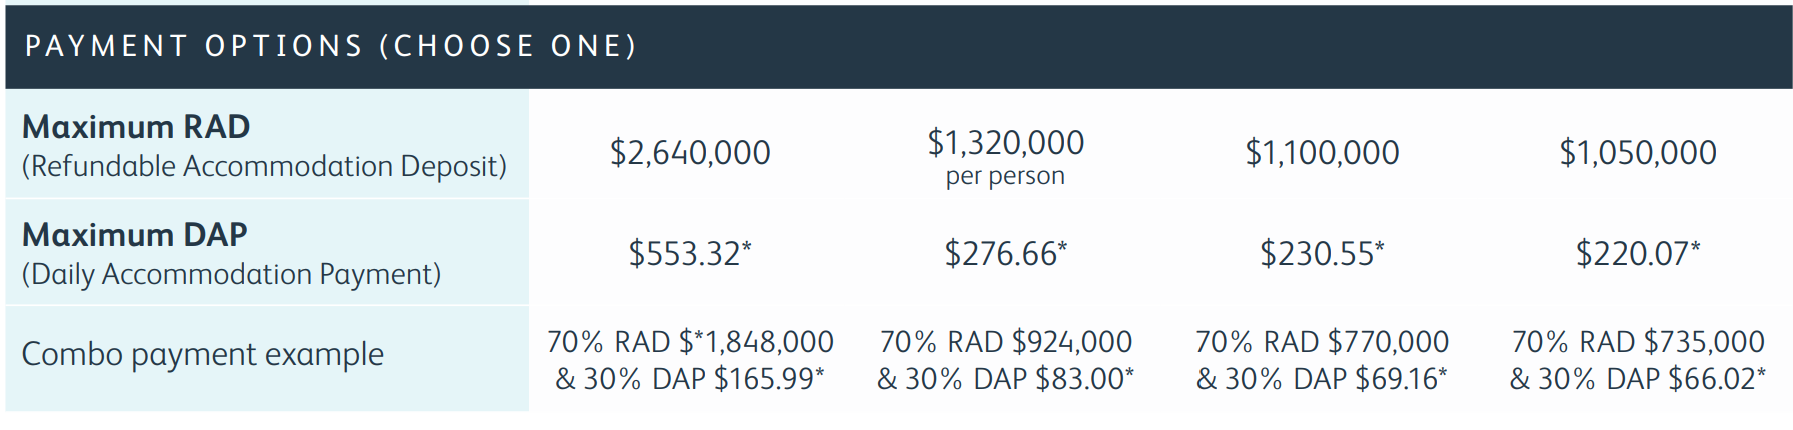Click the 30% DAP $83.00 combo line
The height and width of the screenshot is (430, 1793).
tap(1005, 379)
